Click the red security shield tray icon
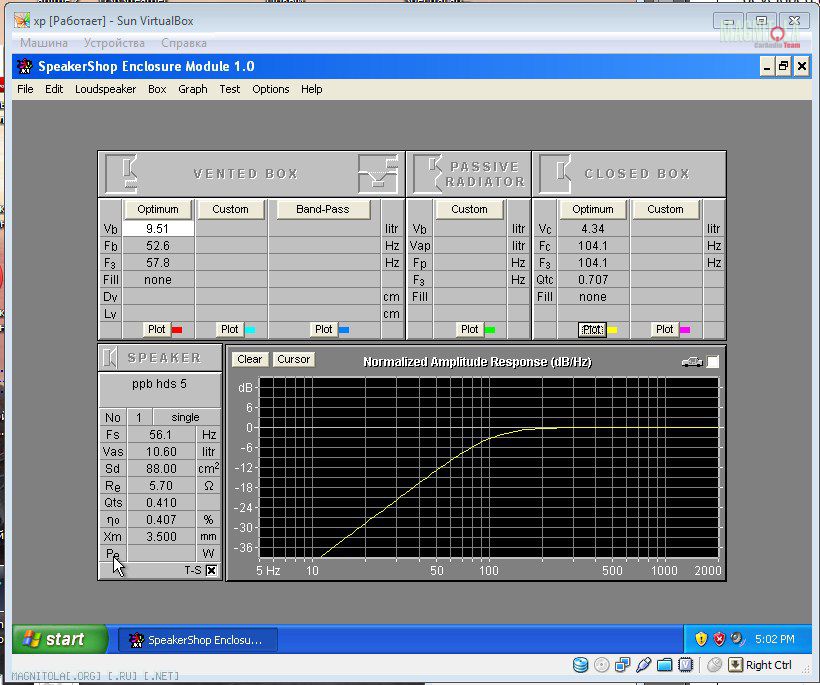 click(x=718, y=639)
